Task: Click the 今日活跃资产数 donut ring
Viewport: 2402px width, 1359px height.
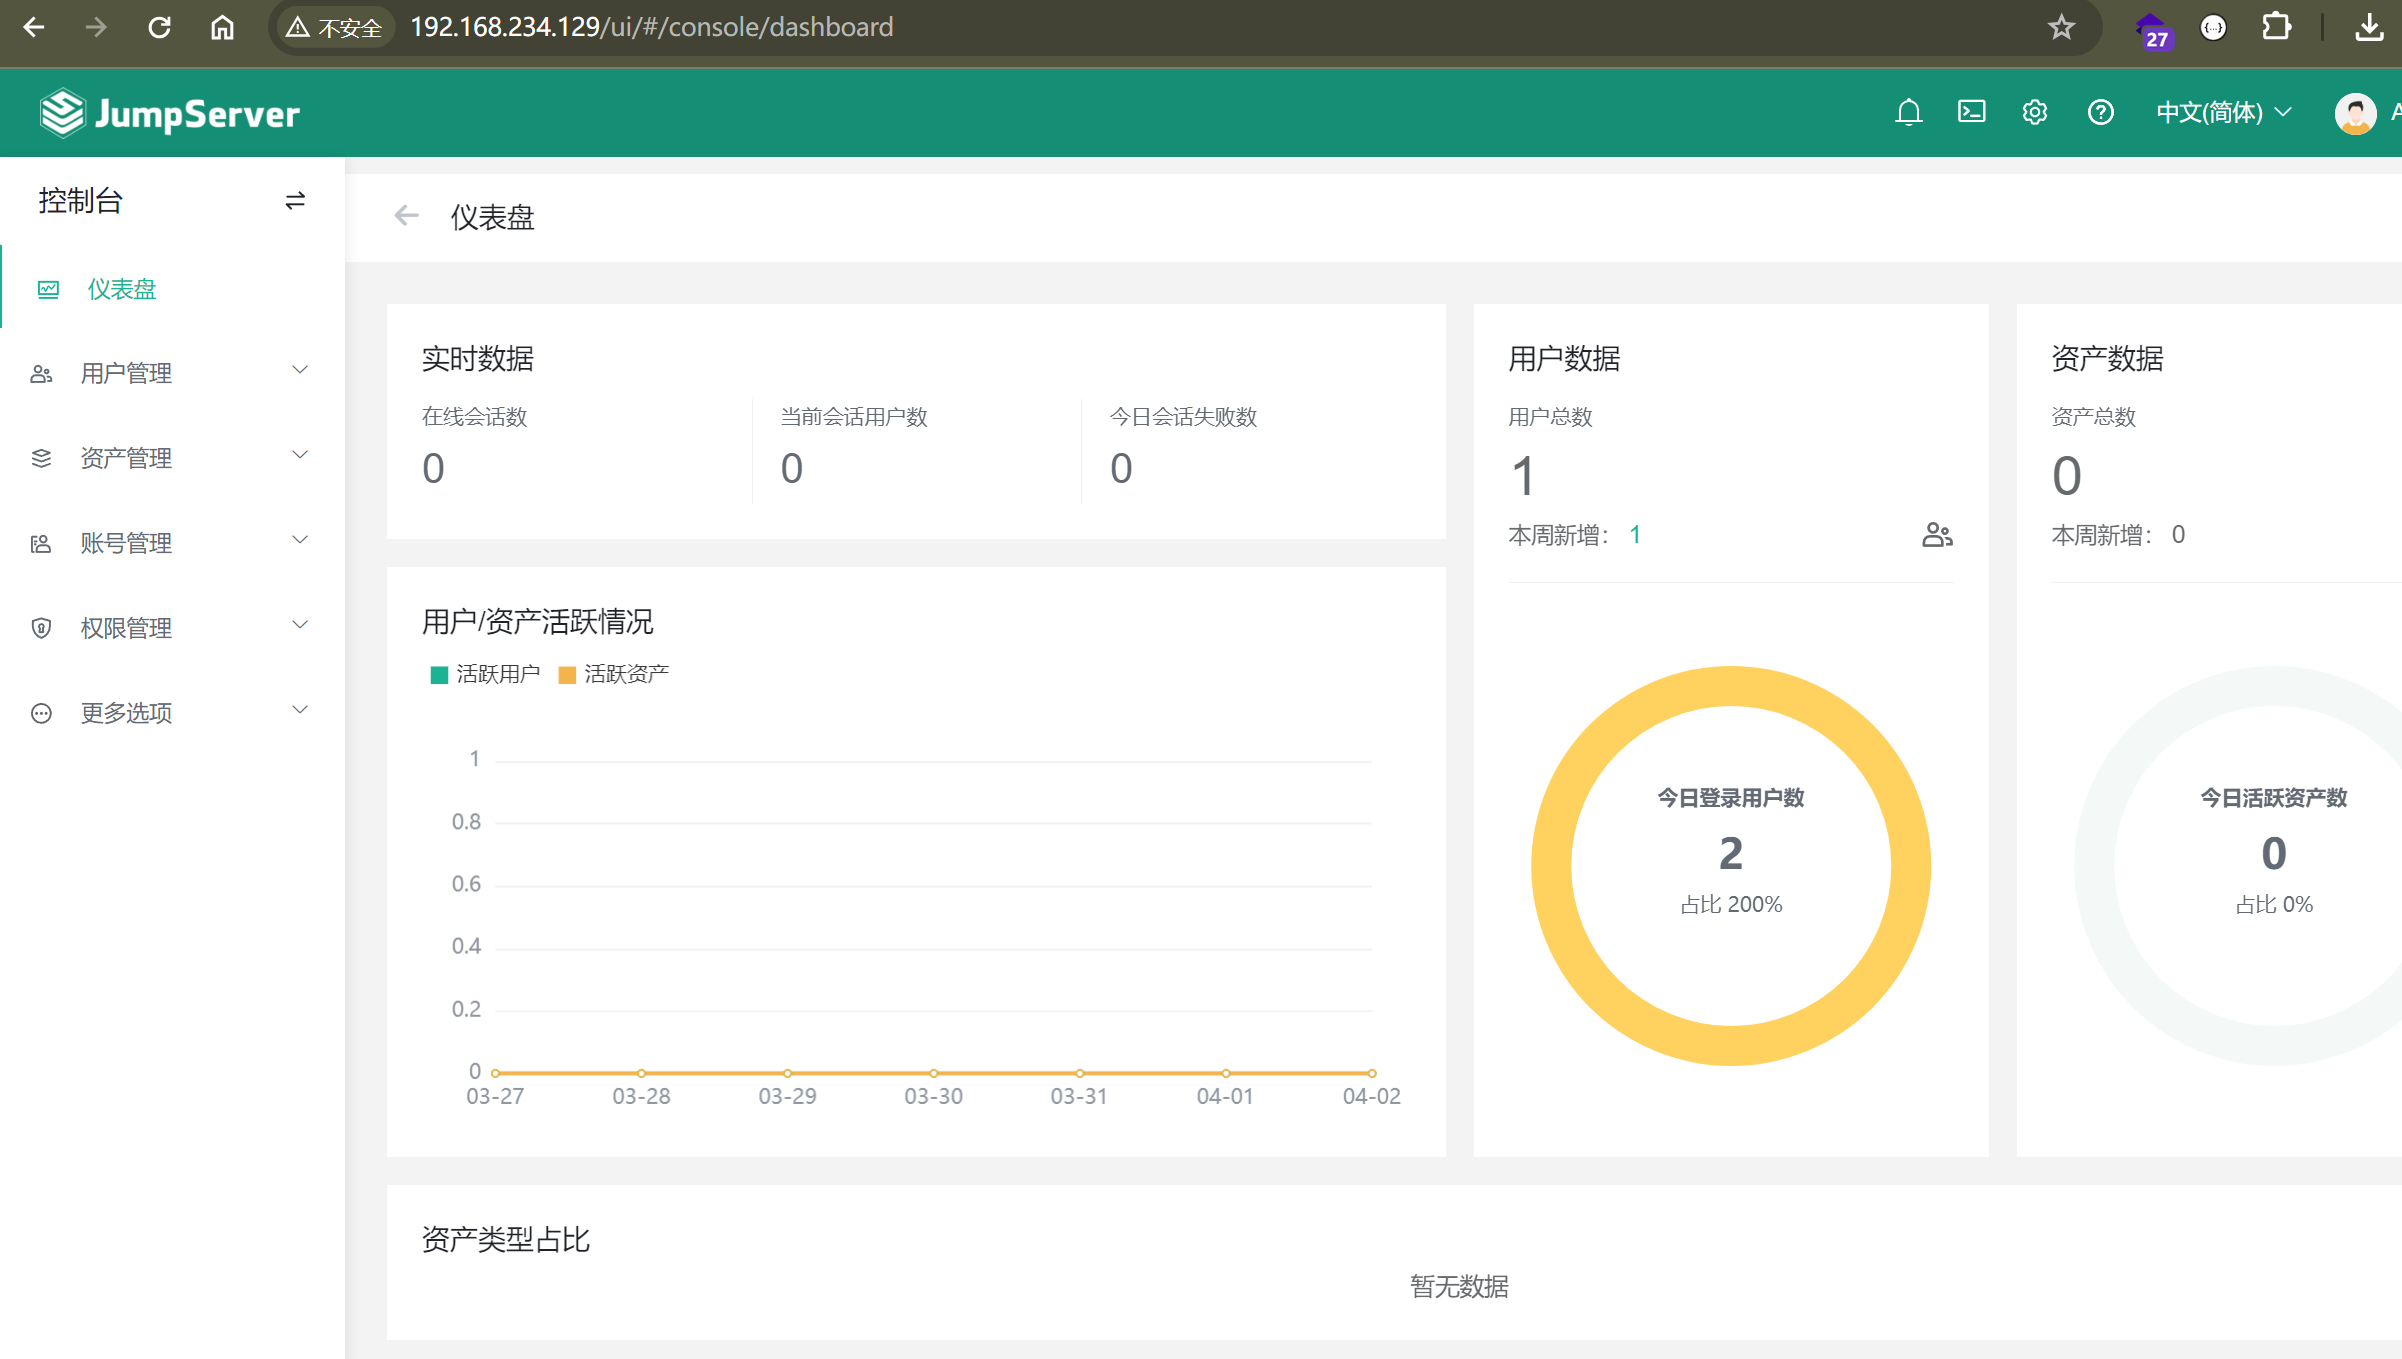Action: 2095,866
